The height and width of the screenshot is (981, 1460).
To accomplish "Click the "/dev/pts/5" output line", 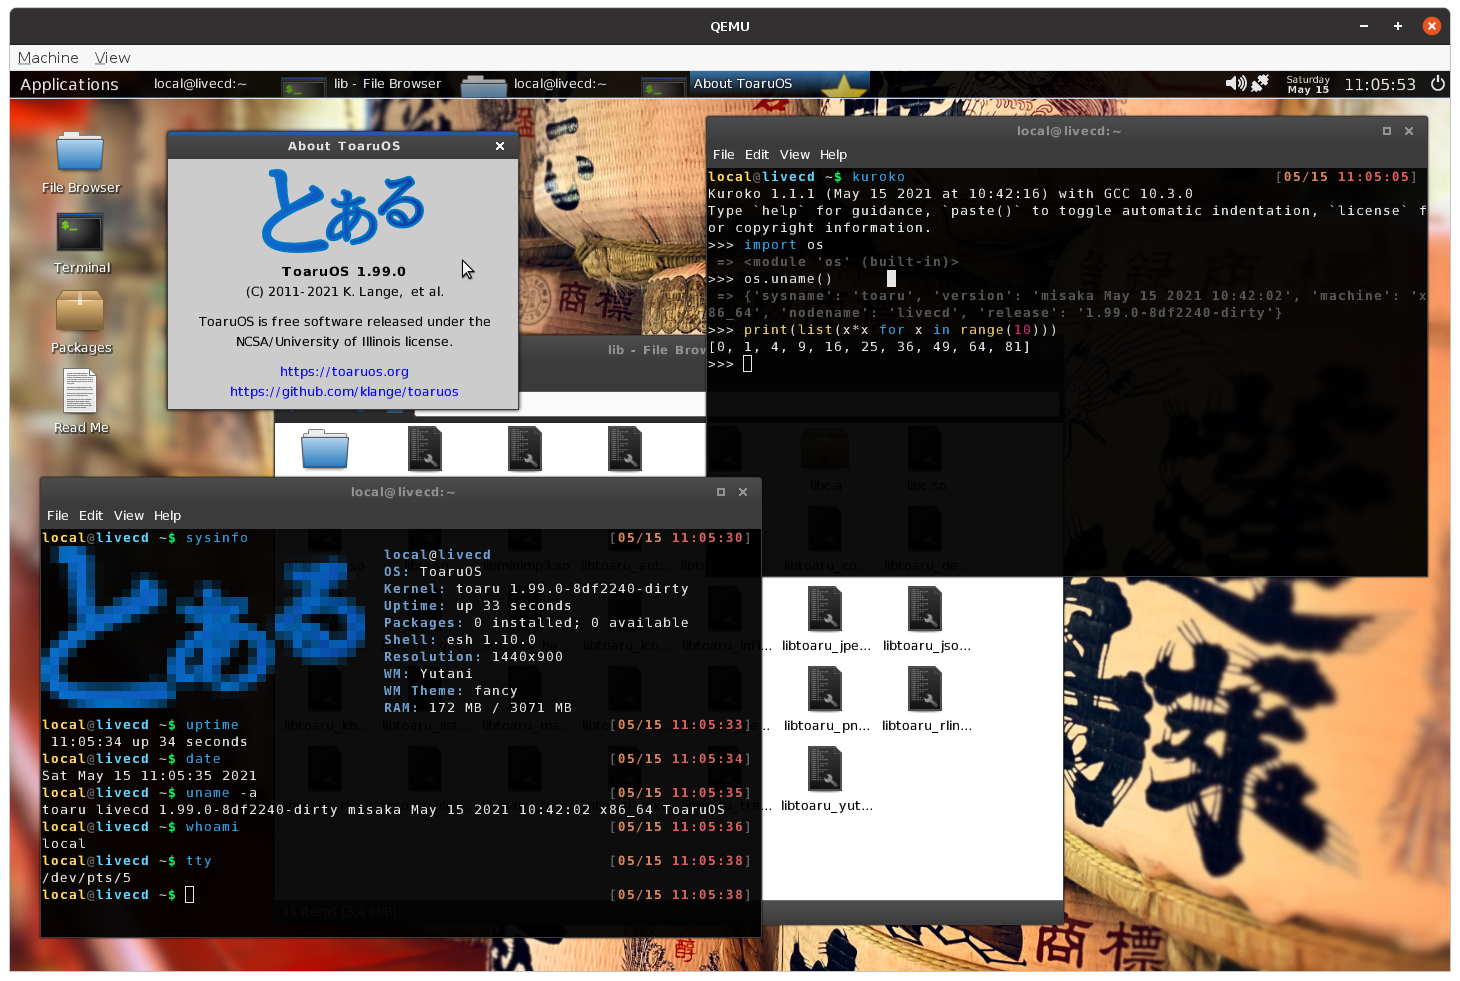I will point(86,878).
